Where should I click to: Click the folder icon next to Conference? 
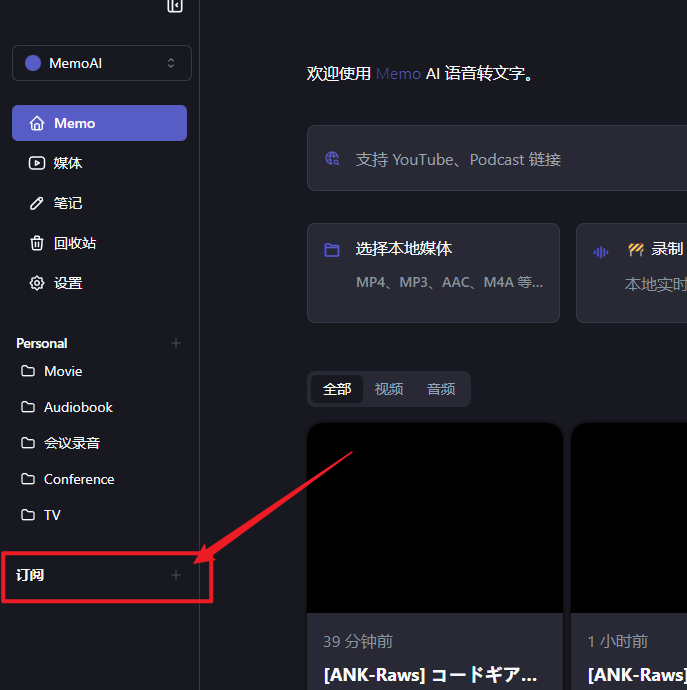click(x=28, y=479)
